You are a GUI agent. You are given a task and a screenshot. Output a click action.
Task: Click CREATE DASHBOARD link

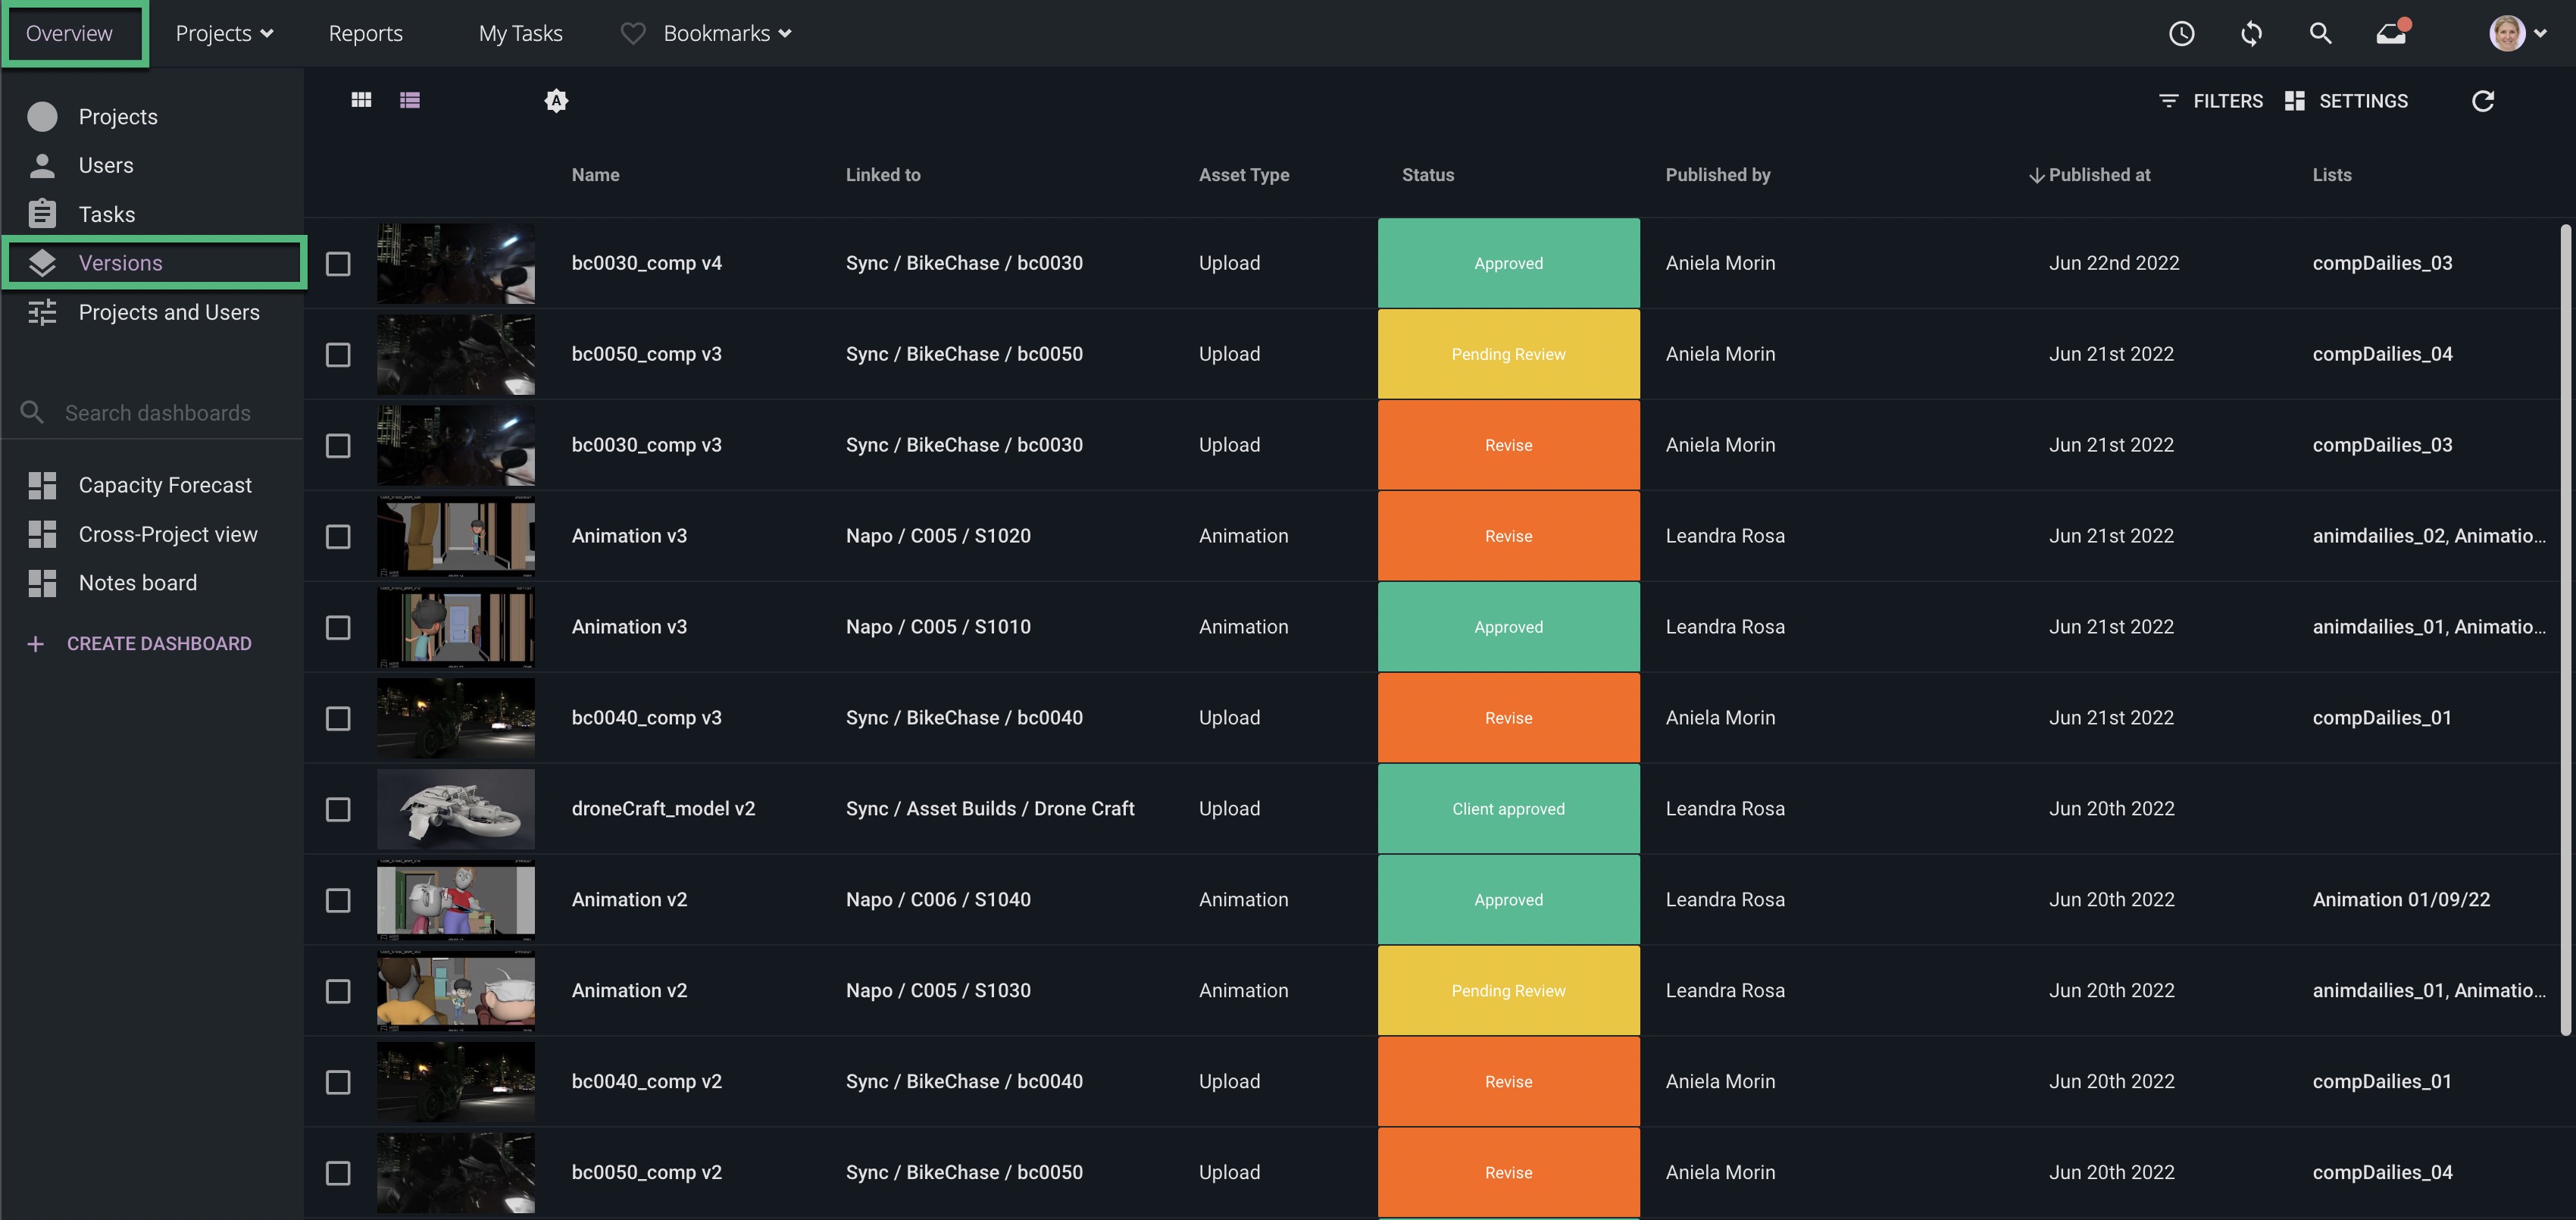pos(158,644)
